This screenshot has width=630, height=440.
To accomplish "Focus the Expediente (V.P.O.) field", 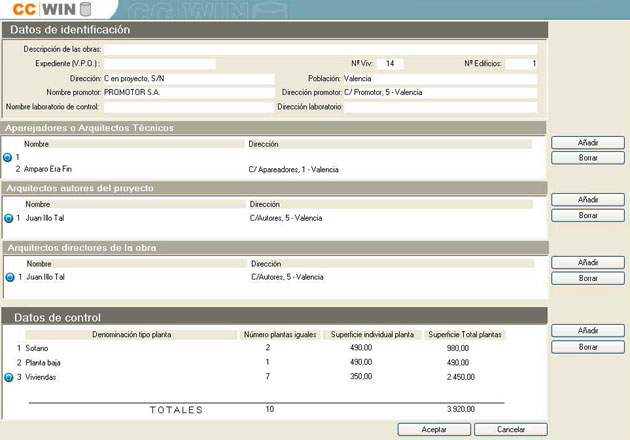I will [160, 63].
